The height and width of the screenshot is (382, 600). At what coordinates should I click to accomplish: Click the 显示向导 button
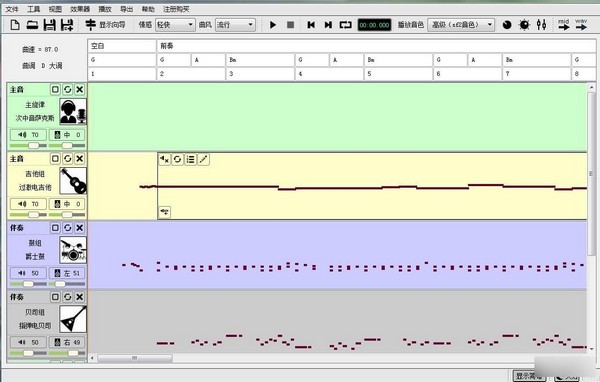click(105, 25)
